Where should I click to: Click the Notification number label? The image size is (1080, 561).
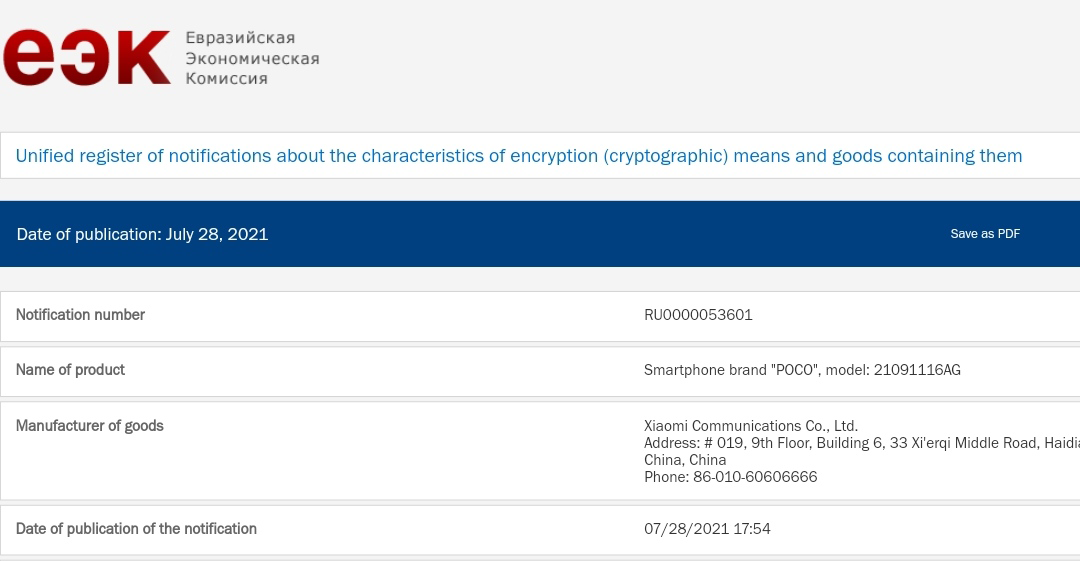[x=80, y=315]
